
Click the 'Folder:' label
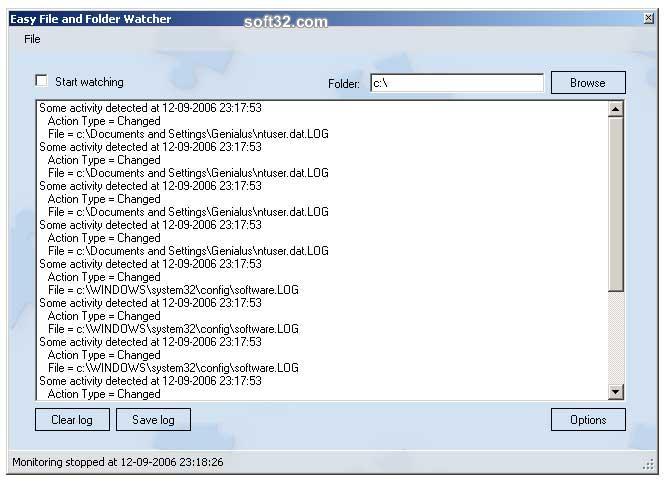point(343,84)
